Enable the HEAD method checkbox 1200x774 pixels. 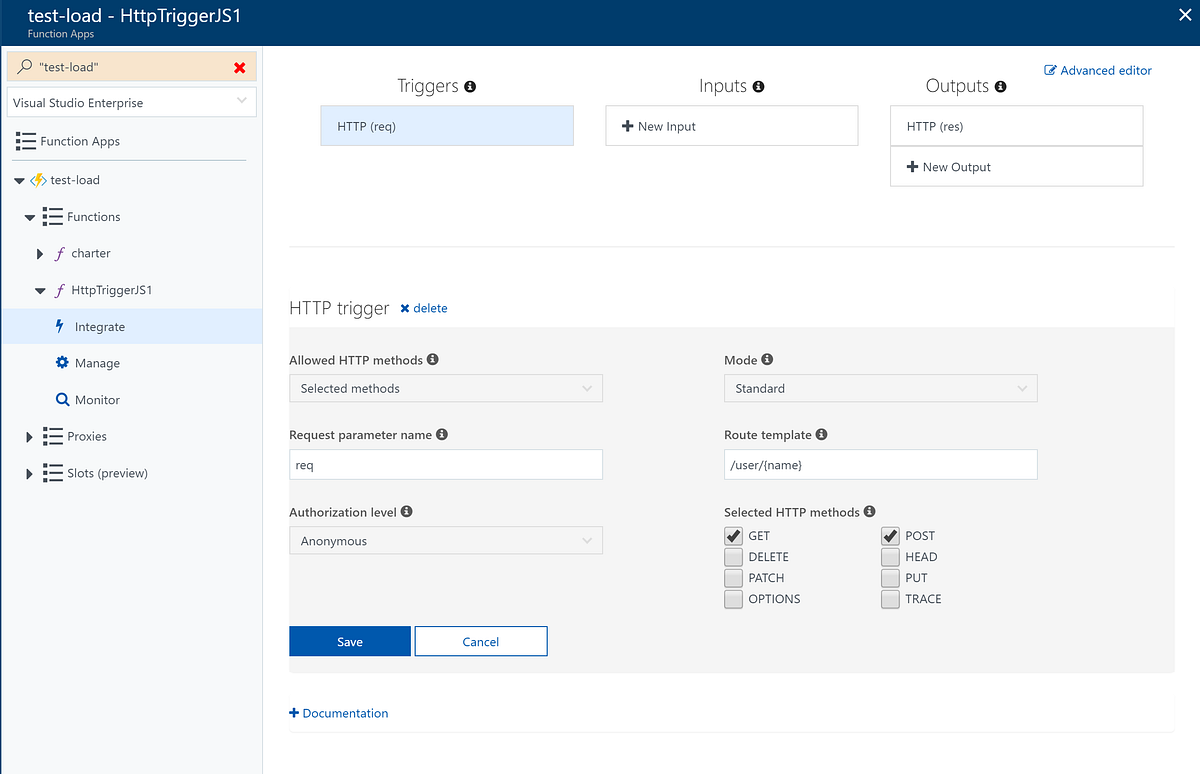coord(890,557)
